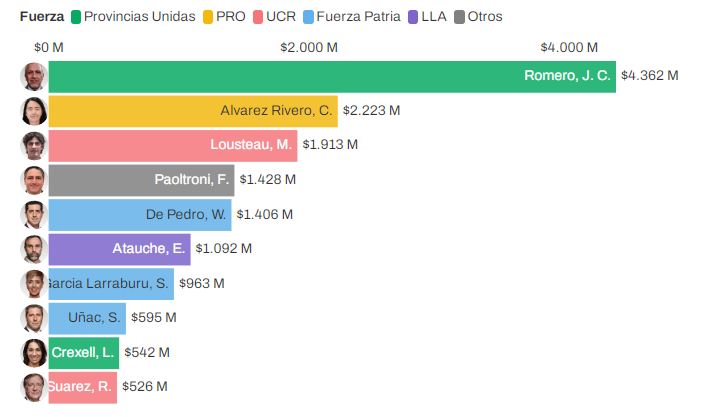Click Atauche, E. avatar photo
This screenshot has width=706, height=417.
pyautogui.click(x=34, y=249)
